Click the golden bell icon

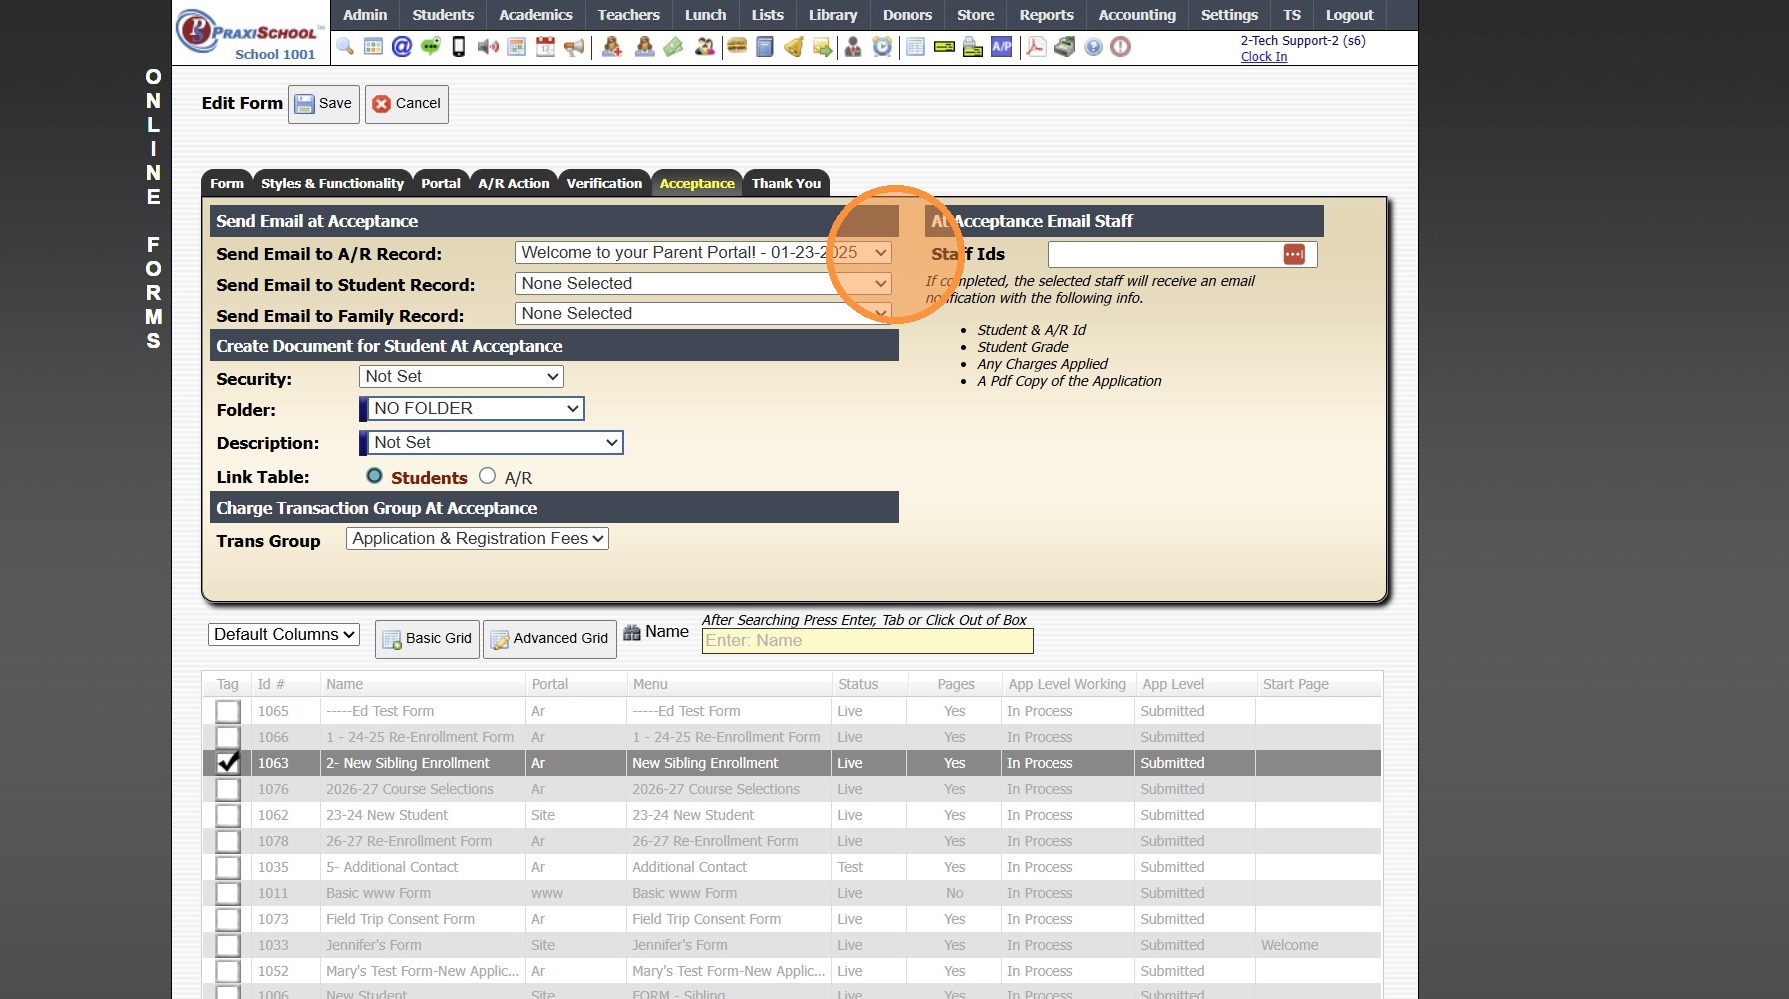(794, 47)
